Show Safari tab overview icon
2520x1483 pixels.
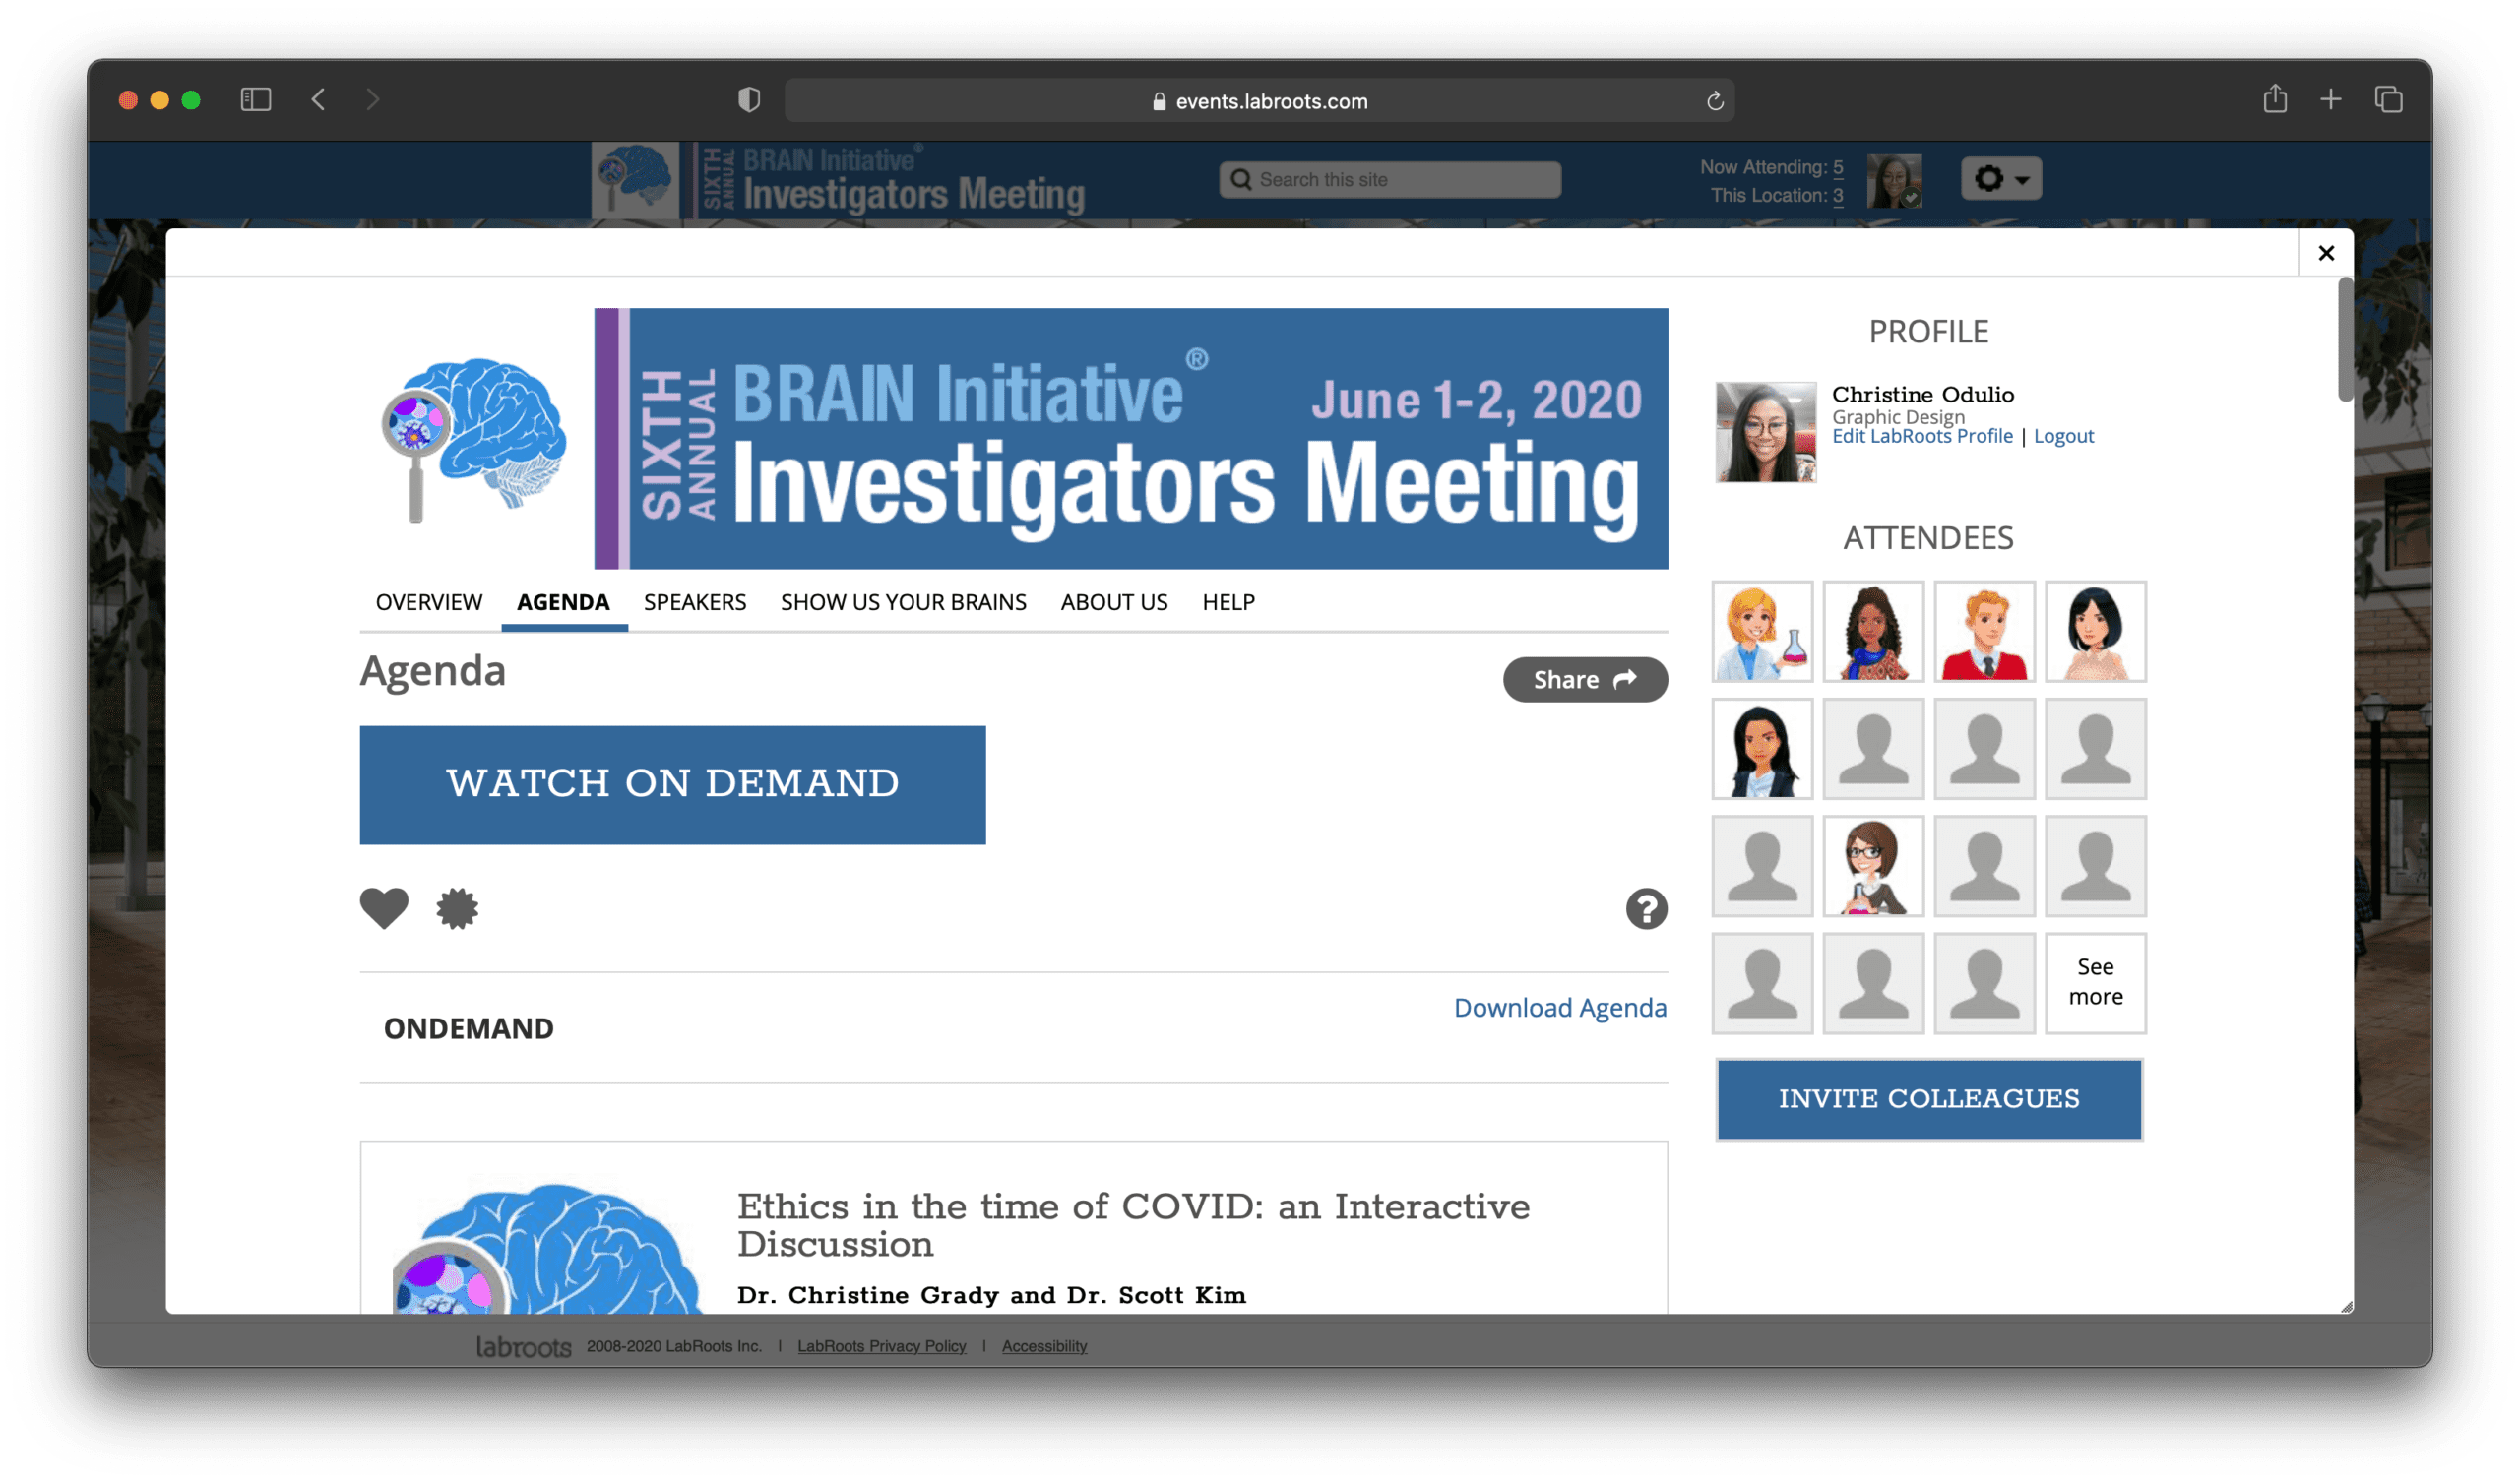2389,99
